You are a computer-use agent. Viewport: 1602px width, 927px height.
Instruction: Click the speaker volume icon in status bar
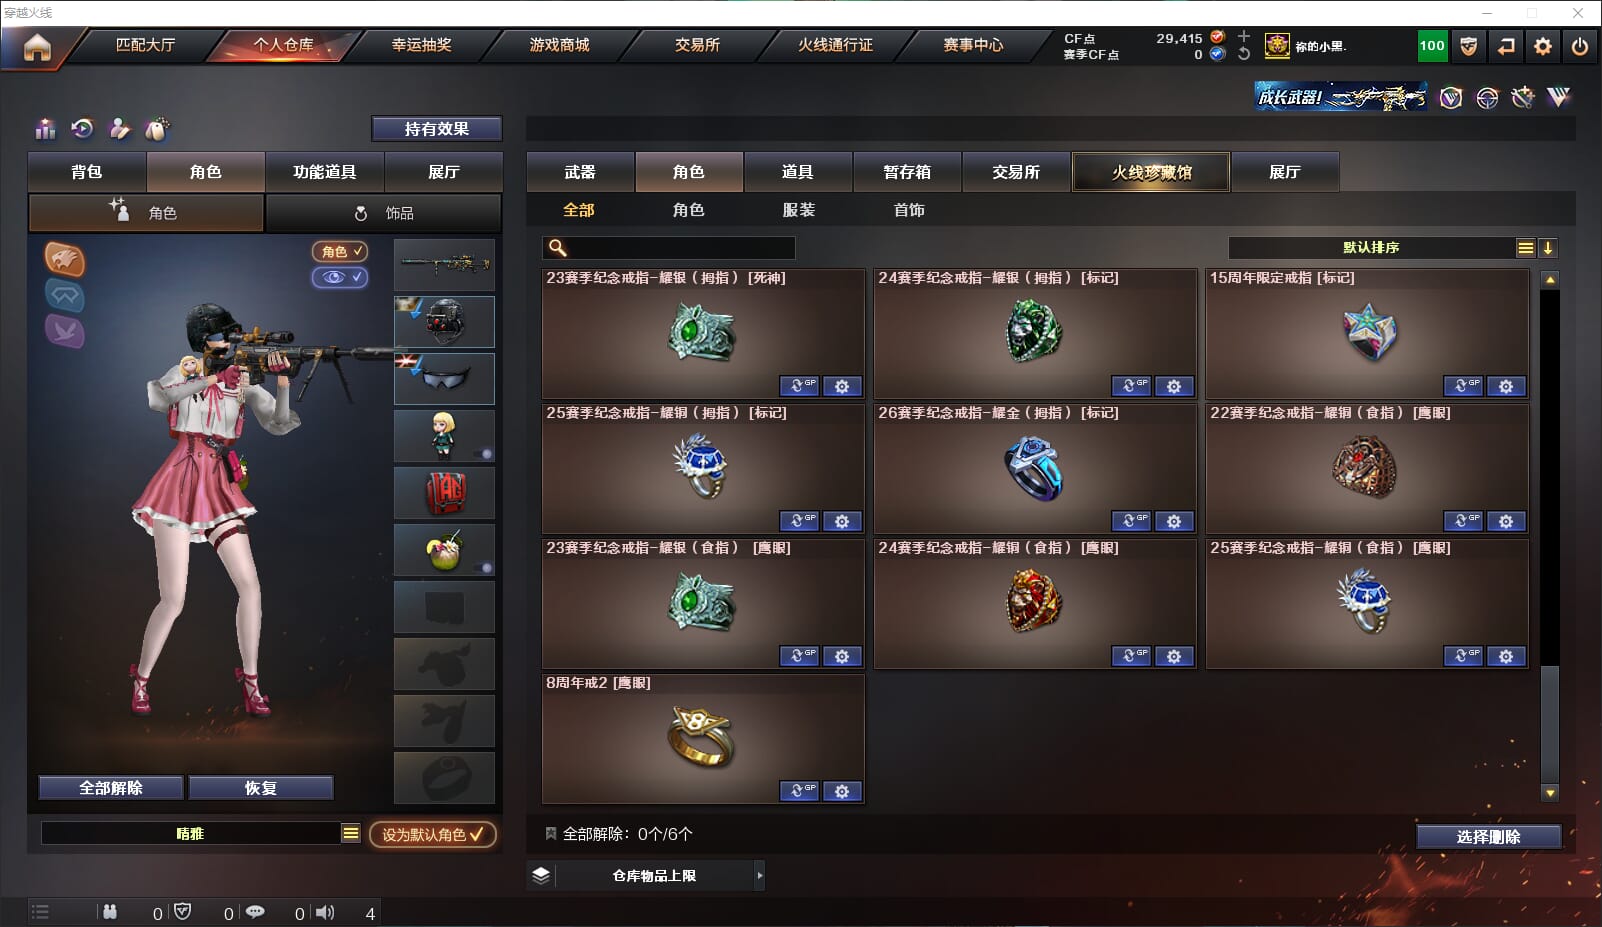tap(325, 912)
